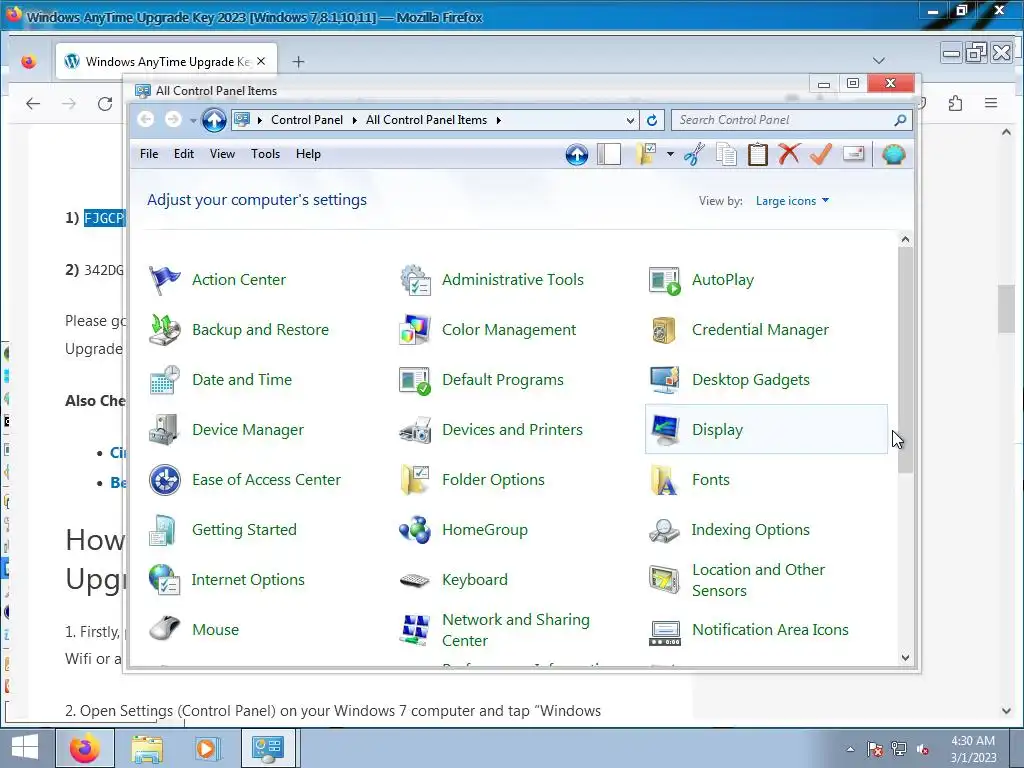The image size is (1024, 768).
Task: Click the toolbar Up arrow icon
Action: click(577, 155)
